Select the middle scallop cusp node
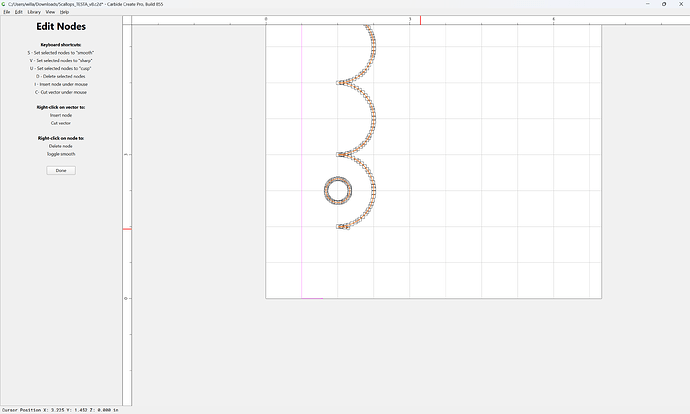Image resolution: width=690 pixels, height=414 pixels. pos(339,154)
